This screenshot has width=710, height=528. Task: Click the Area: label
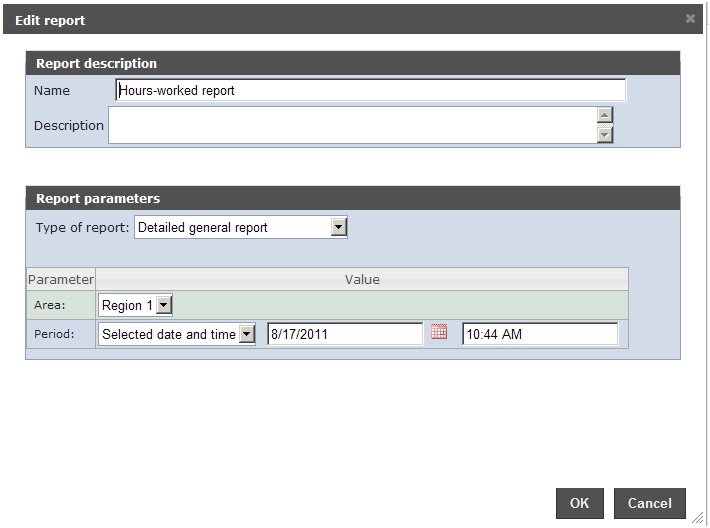pos(49,305)
